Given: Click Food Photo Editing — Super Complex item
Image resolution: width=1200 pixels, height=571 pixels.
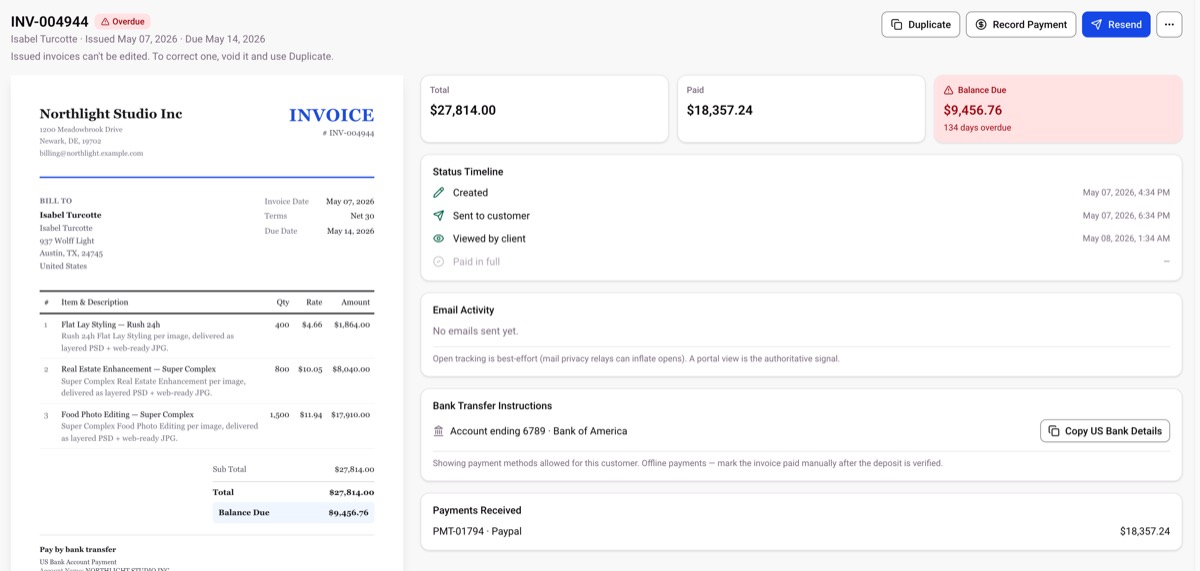Looking at the screenshot, I should point(127,414).
